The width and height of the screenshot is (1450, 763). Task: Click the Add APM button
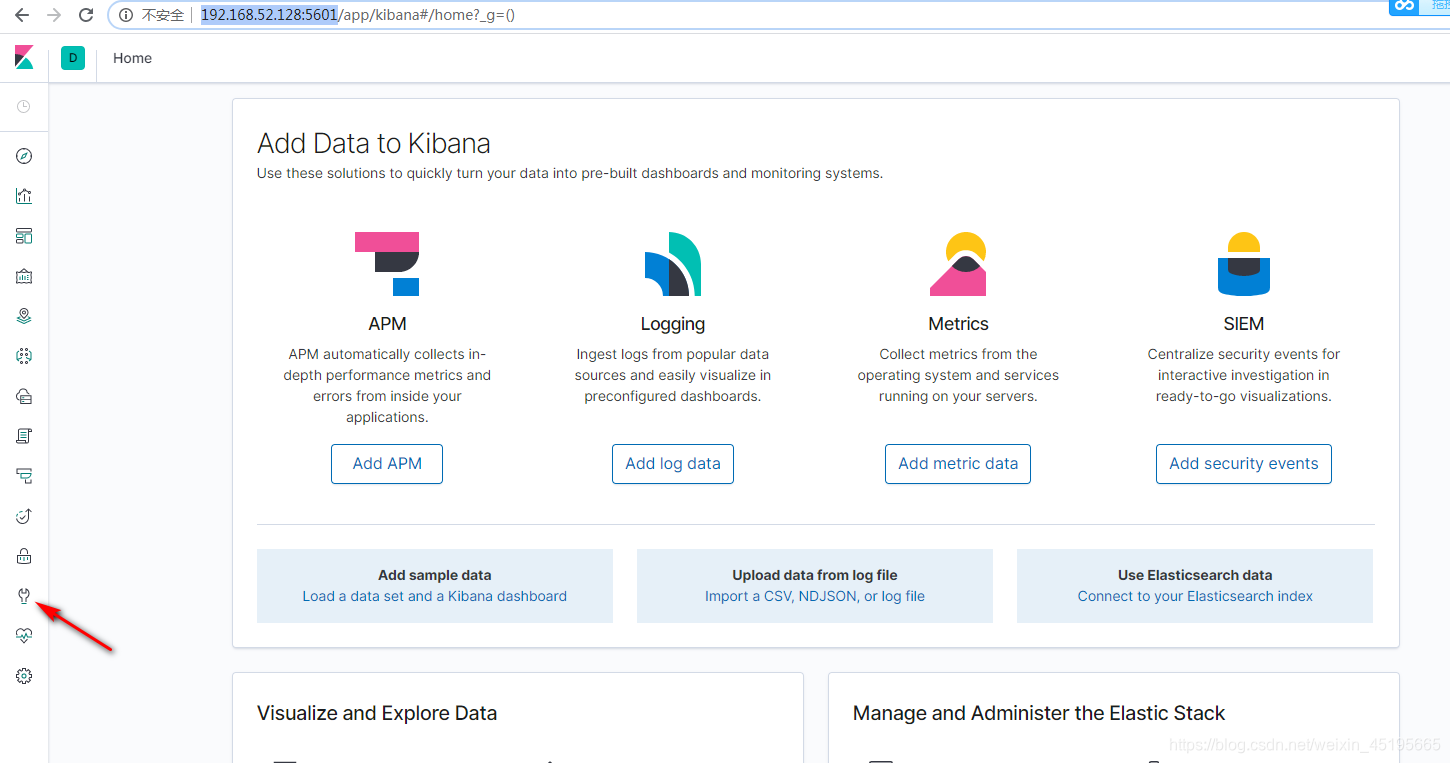click(387, 464)
